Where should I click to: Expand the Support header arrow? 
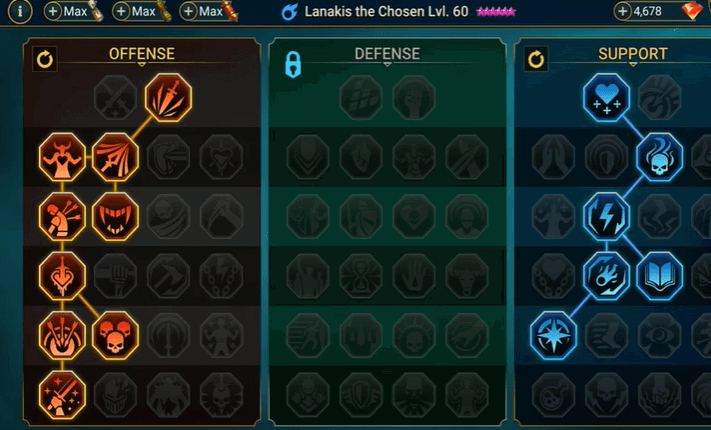tap(633, 65)
